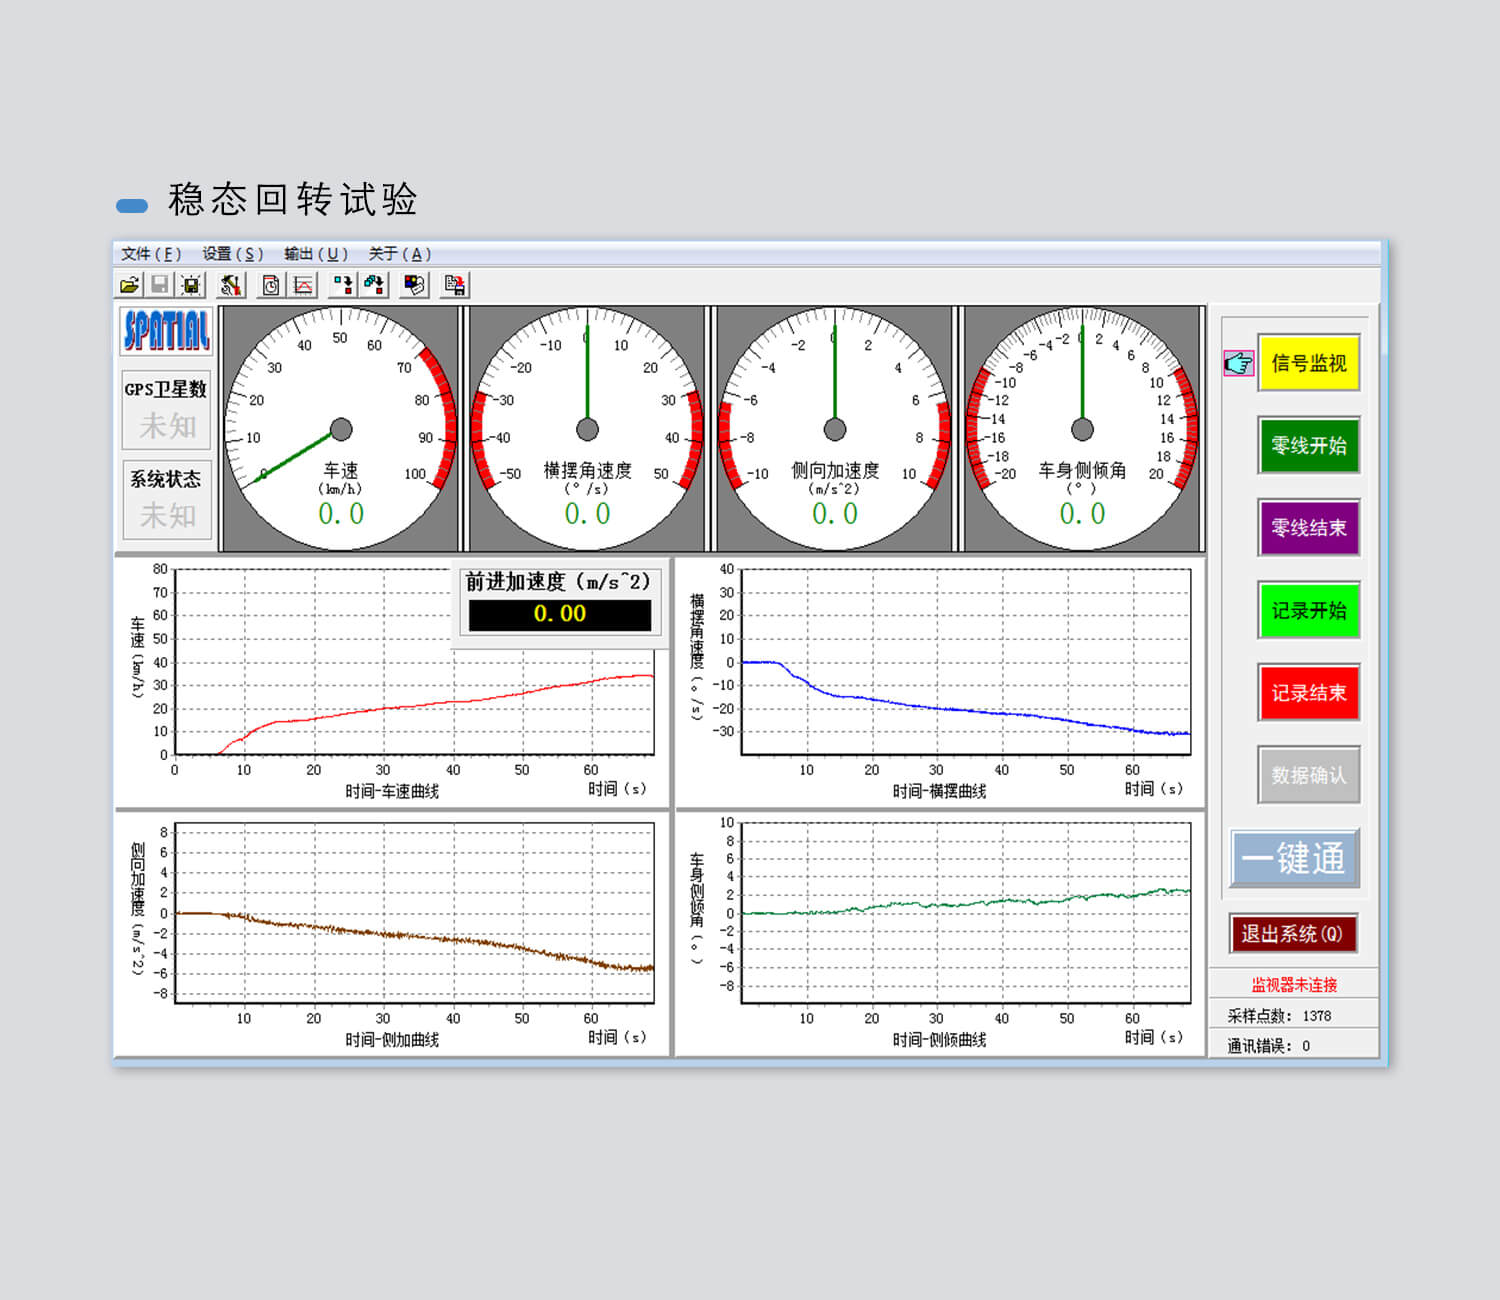Click the stopwatch document toolbar icon

(271, 286)
